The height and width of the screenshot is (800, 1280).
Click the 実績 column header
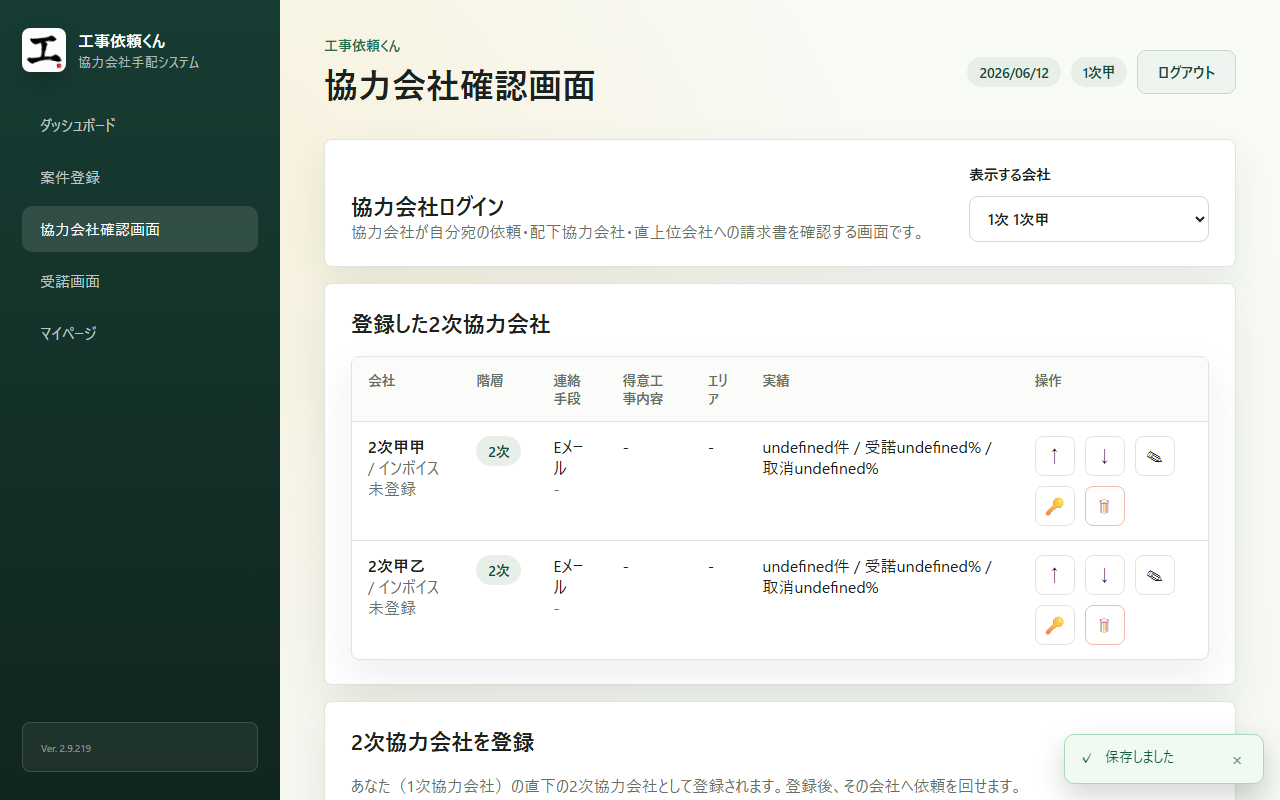pyautogui.click(x=776, y=381)
